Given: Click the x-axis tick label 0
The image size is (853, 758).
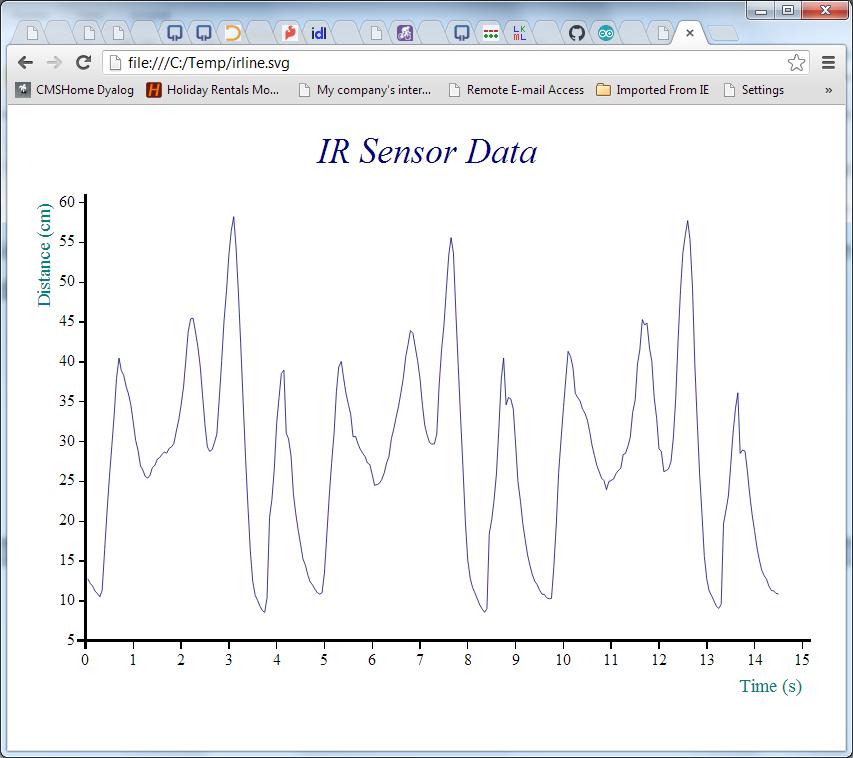Looking at the screenshot, I should tap(85, 660).
